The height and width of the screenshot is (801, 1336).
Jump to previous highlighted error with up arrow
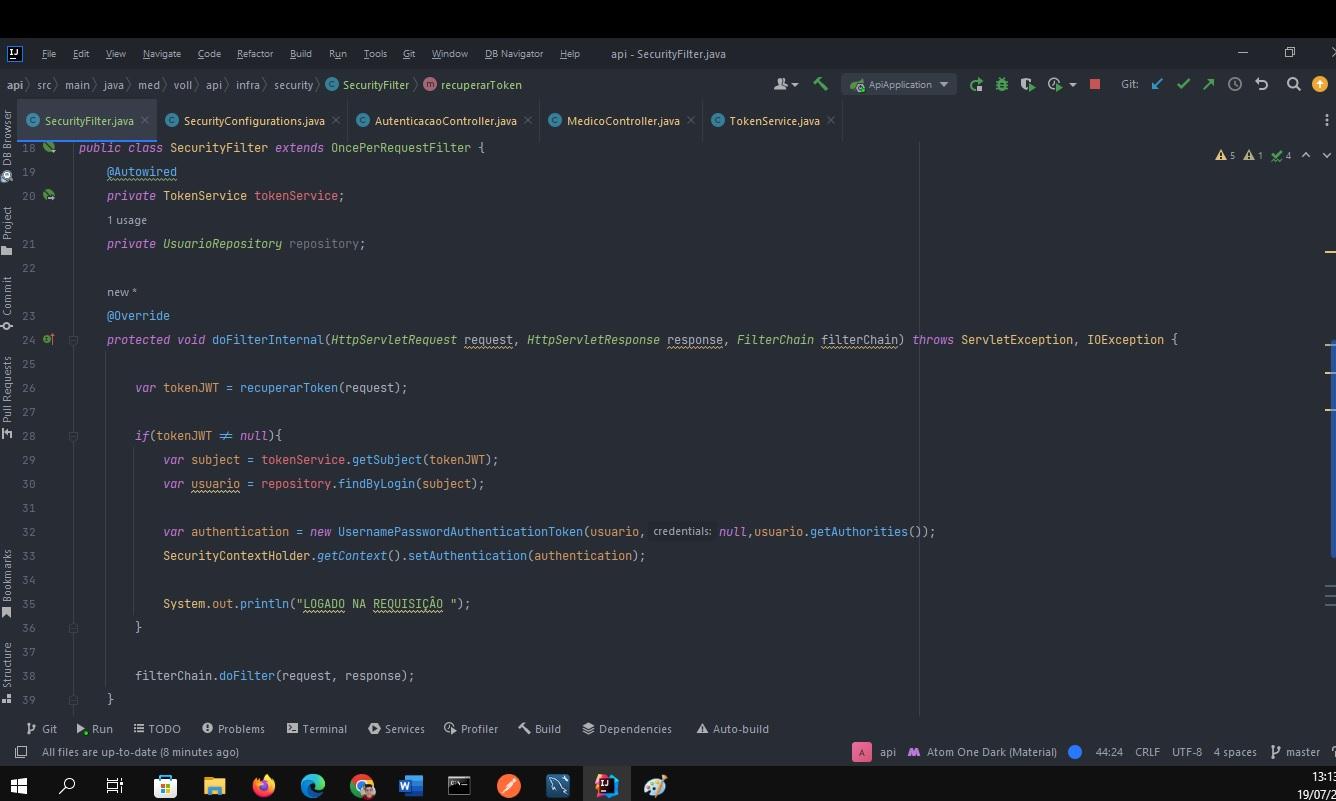[1306, 156]
